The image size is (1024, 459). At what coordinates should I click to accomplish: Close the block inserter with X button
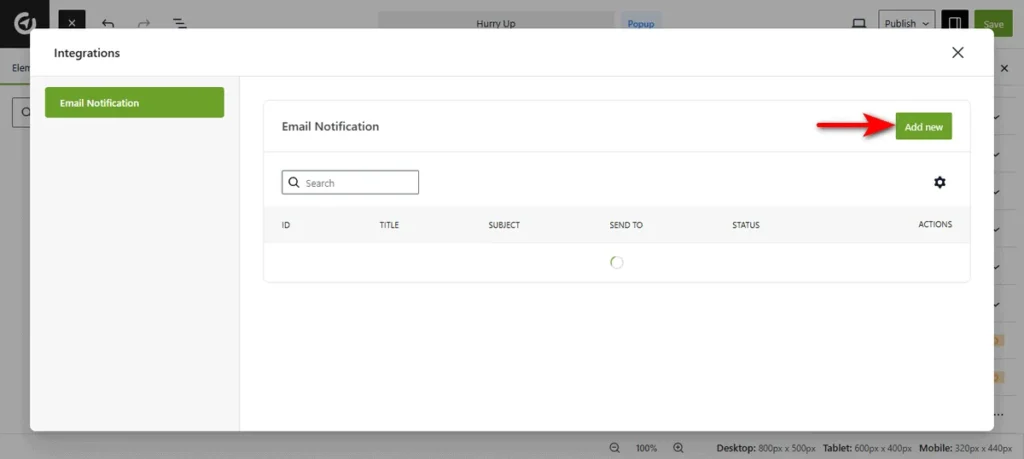click(x=72, y=23)
